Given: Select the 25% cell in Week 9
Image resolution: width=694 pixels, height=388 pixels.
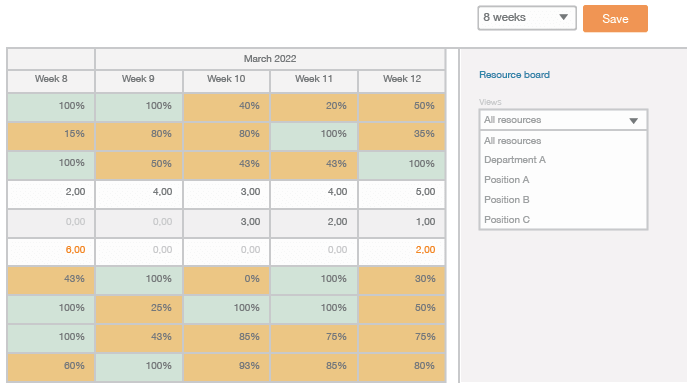Looking at the screenshot, I should tap(139, 309).
